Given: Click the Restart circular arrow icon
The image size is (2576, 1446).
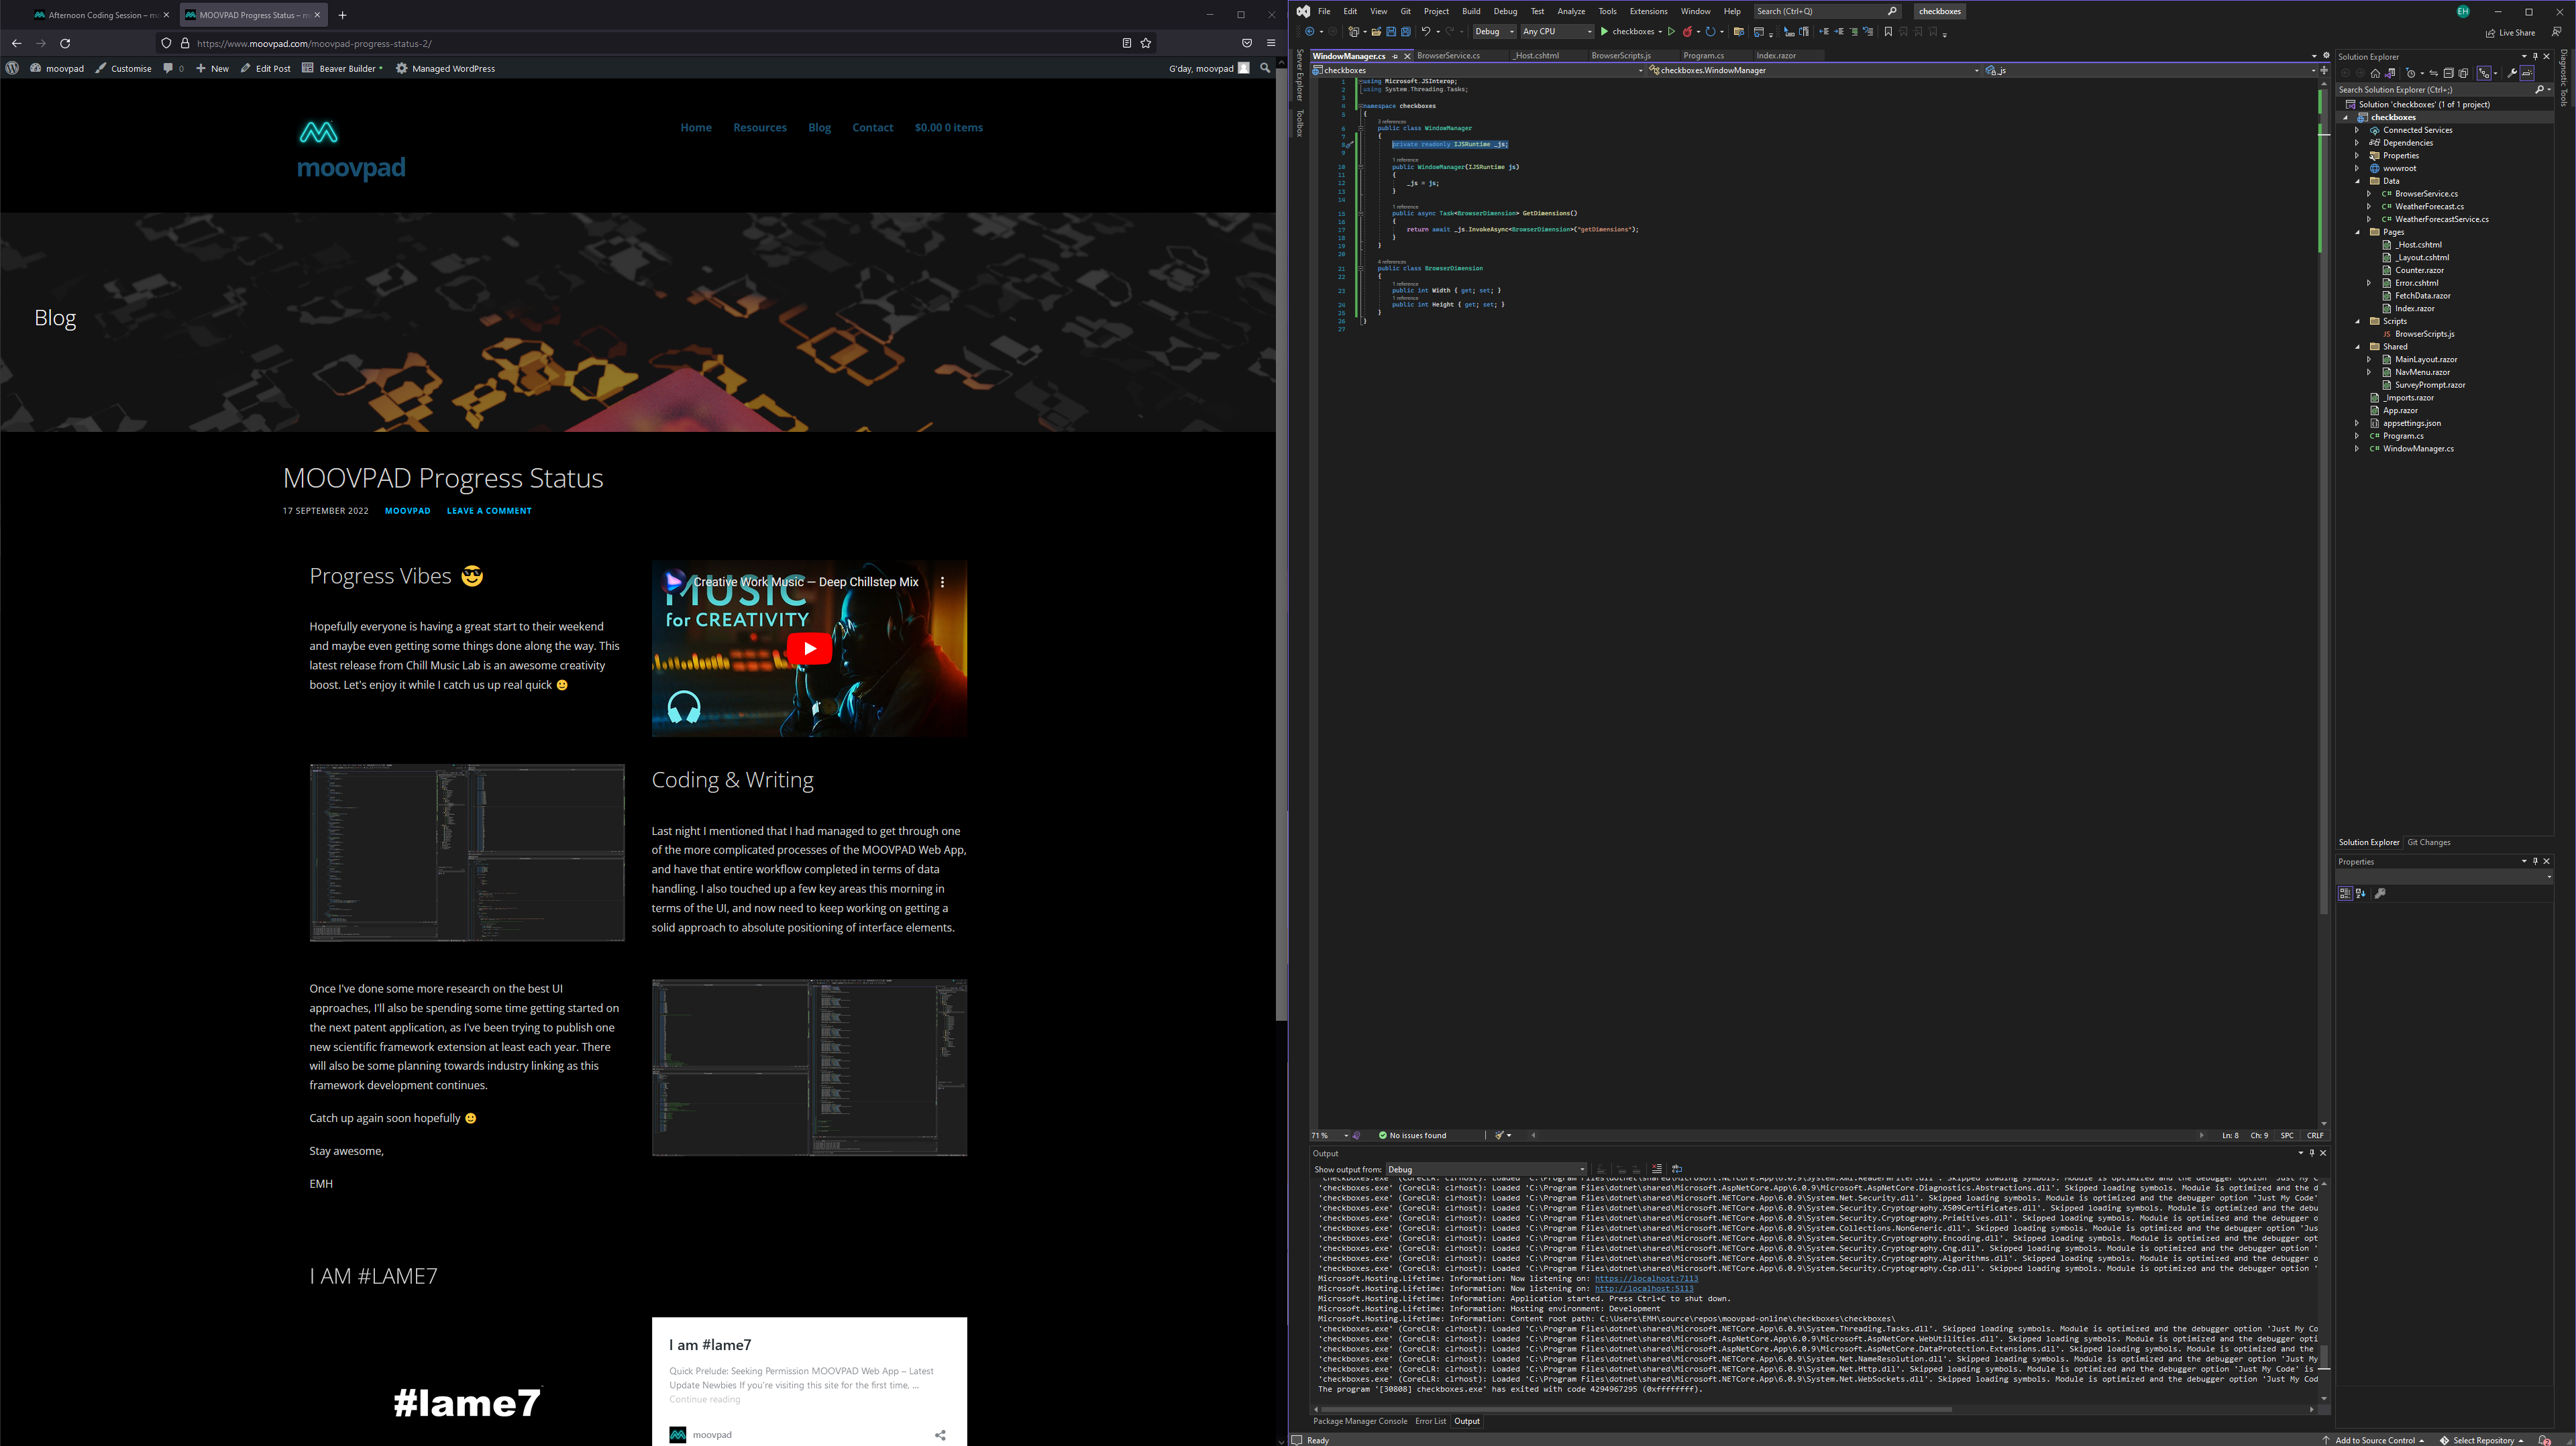Looking at the screenshot, I should click(x=1710, y=32).
